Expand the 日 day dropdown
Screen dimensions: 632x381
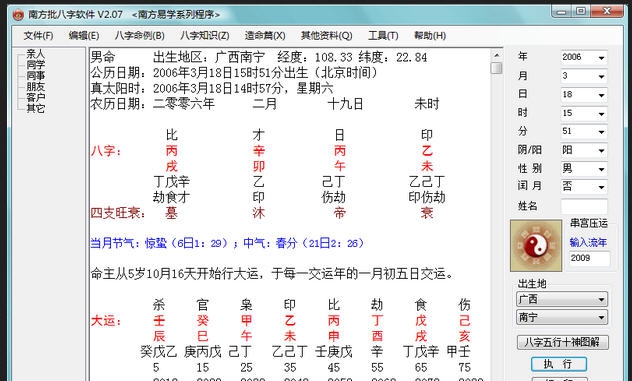point(601,95)
